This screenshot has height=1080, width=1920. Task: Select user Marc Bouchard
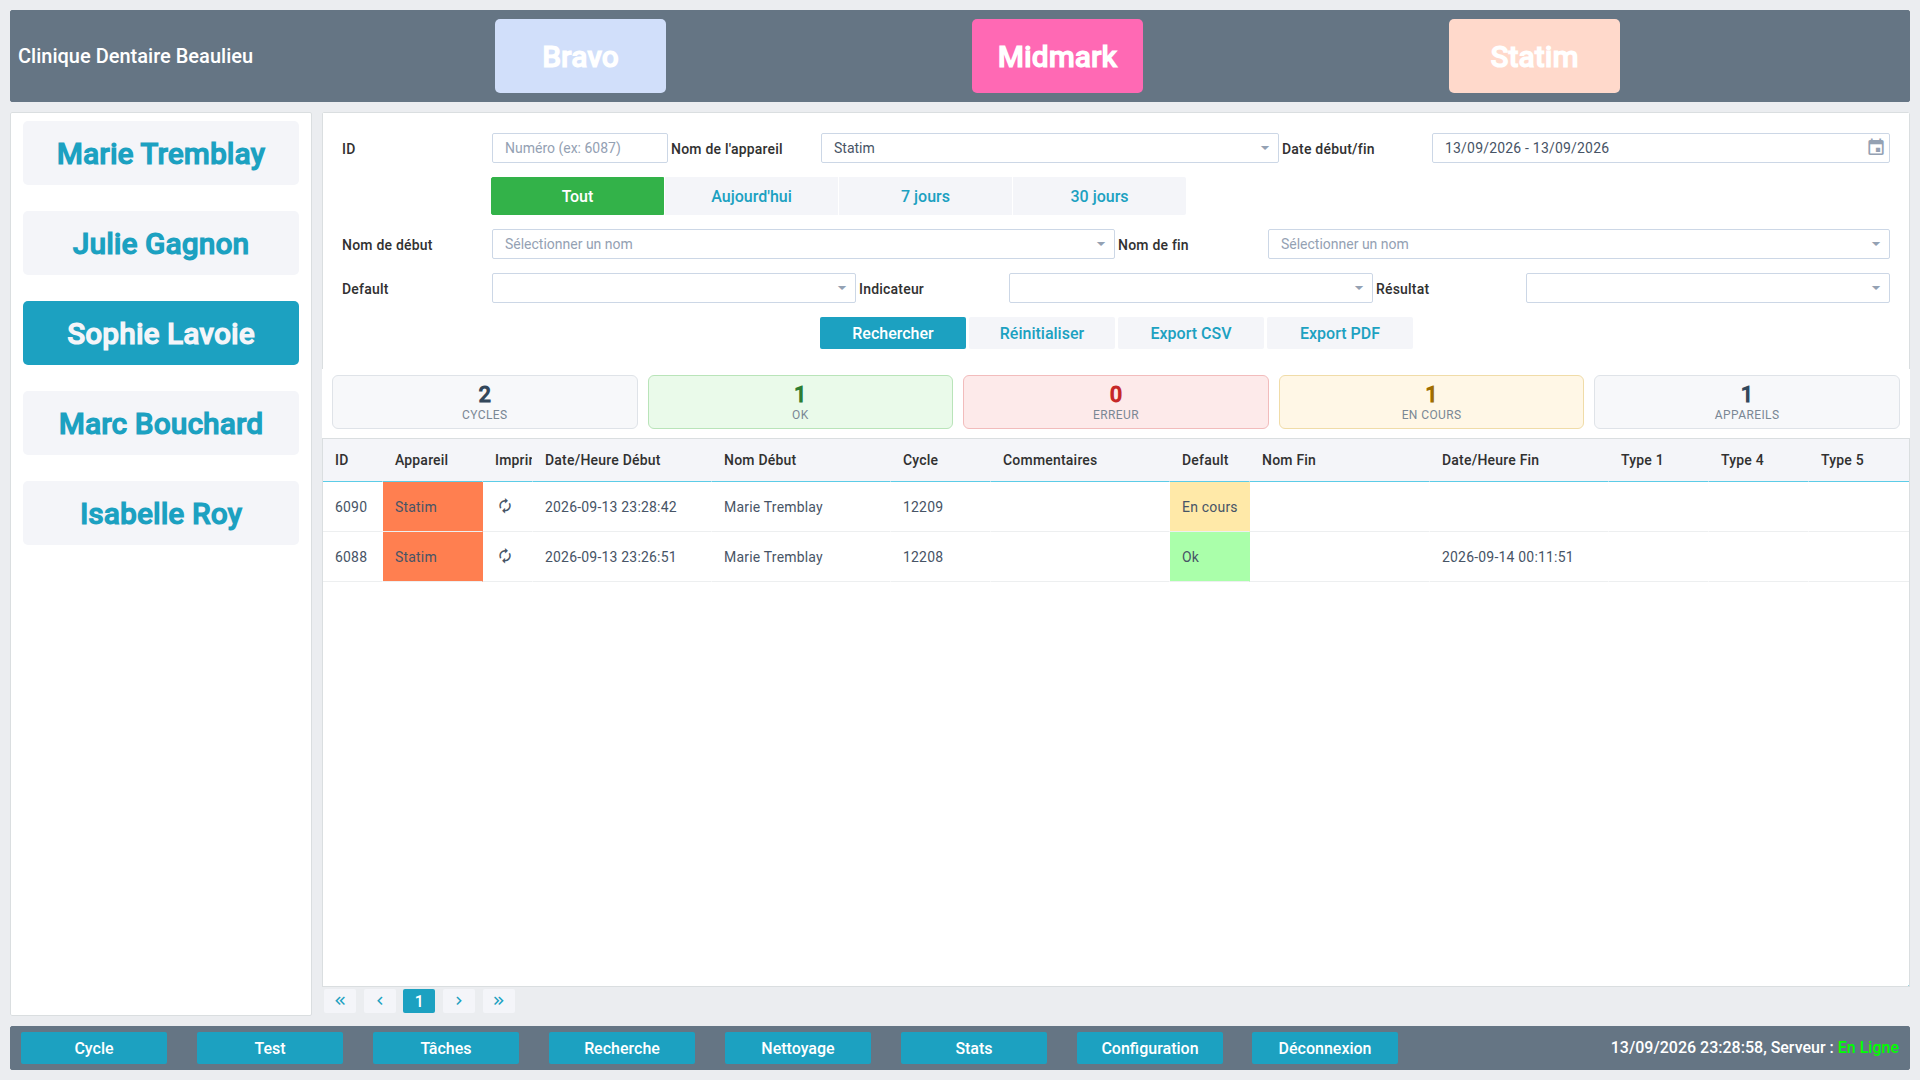point(161,423)
